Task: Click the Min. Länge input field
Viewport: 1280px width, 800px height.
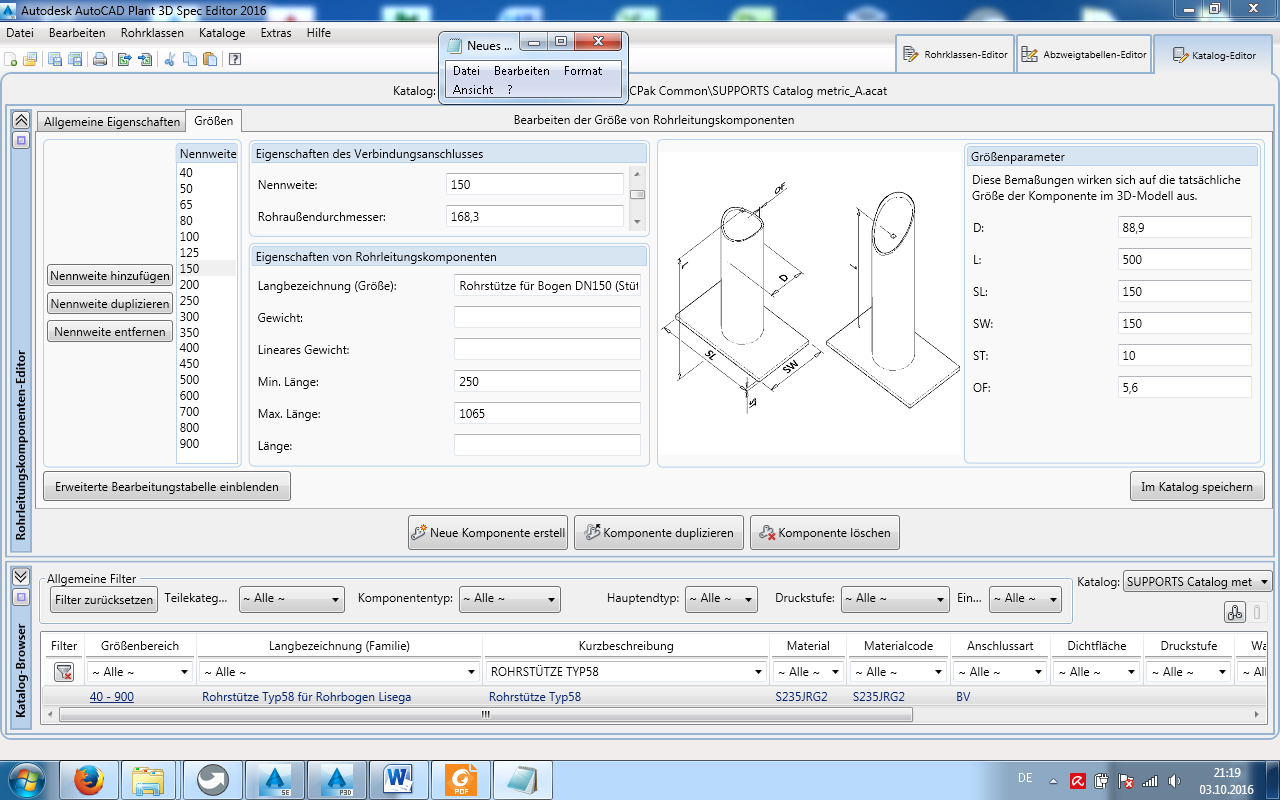Action: coord(547,381)
